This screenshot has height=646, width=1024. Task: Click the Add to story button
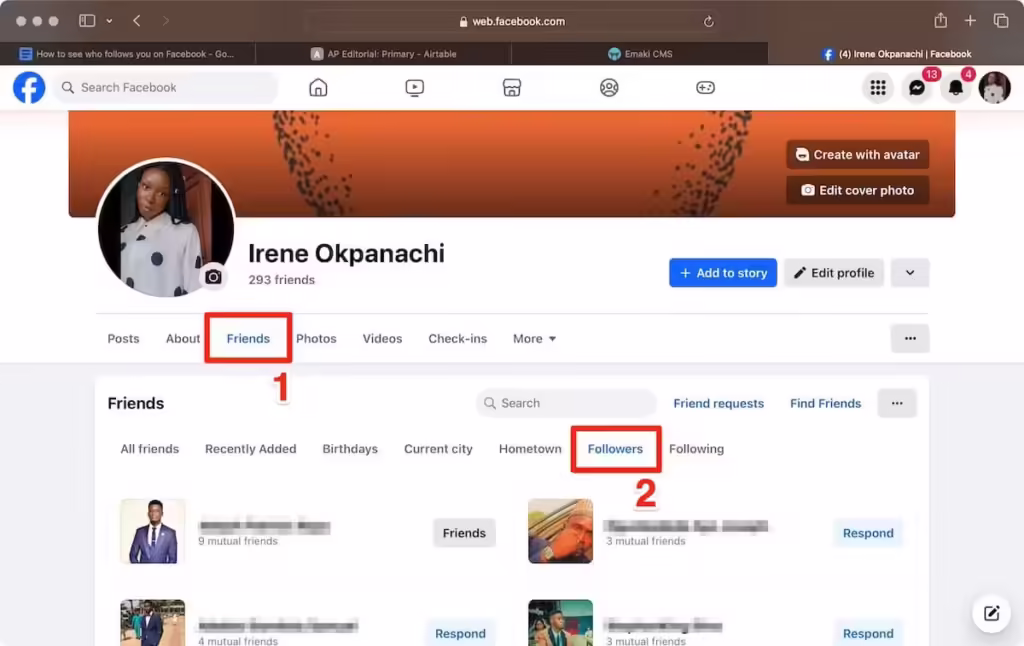(722, 272)
